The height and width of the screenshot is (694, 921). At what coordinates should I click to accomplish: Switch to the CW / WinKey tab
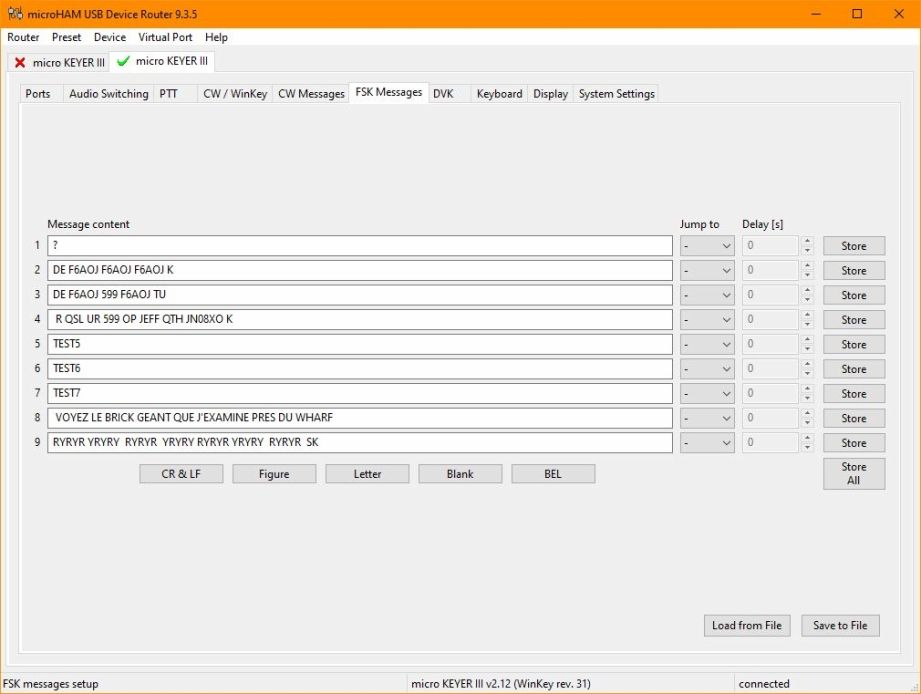[x=235, y=94]
